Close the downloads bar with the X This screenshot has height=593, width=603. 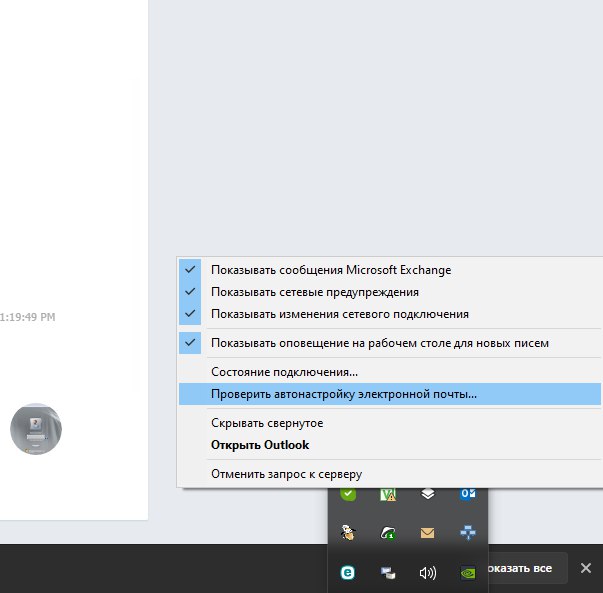(586, 568)
